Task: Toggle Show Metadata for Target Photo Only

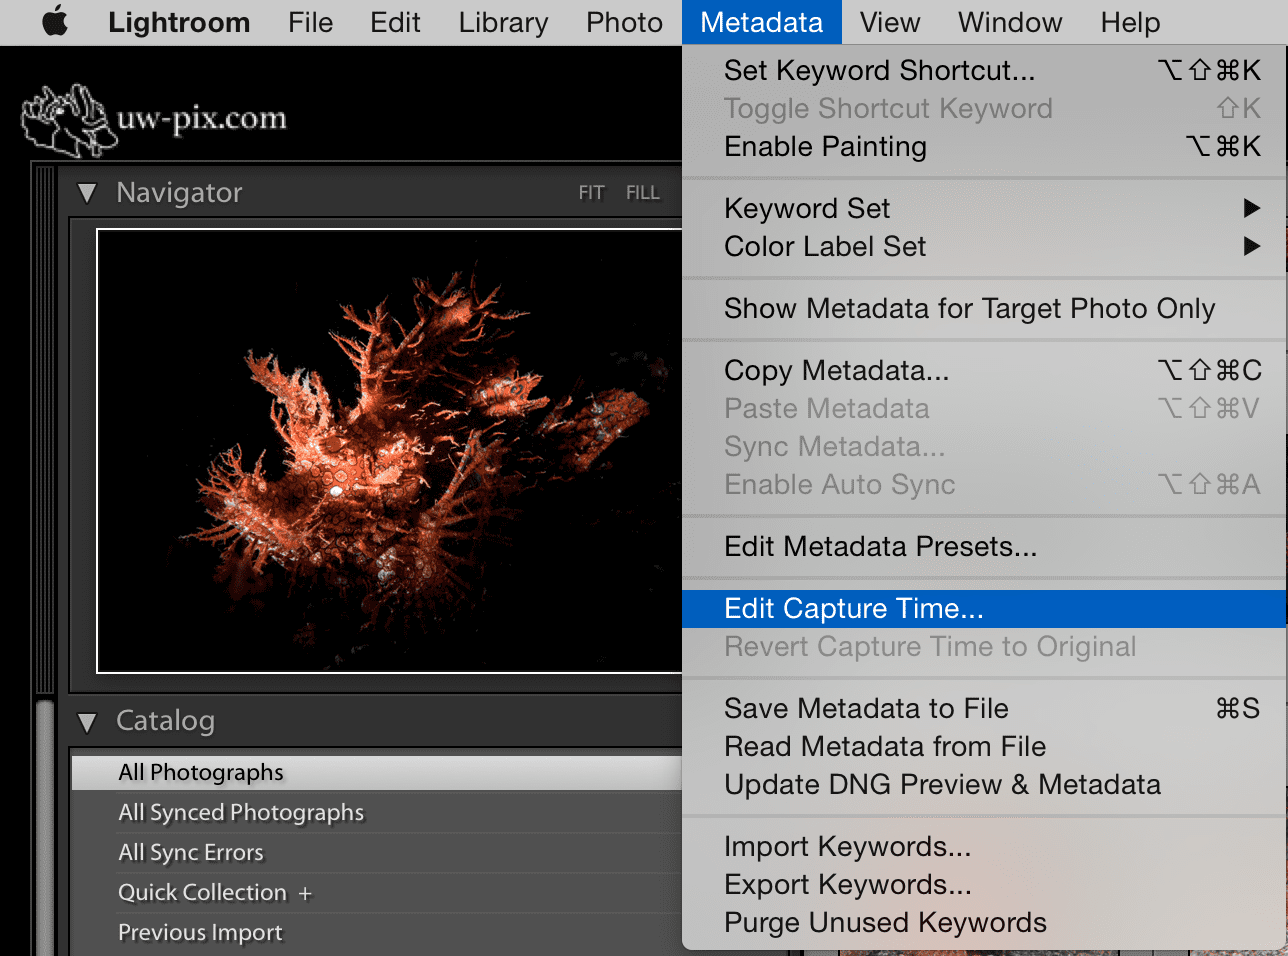Action: pyautogui.click(x=984, y=308)
